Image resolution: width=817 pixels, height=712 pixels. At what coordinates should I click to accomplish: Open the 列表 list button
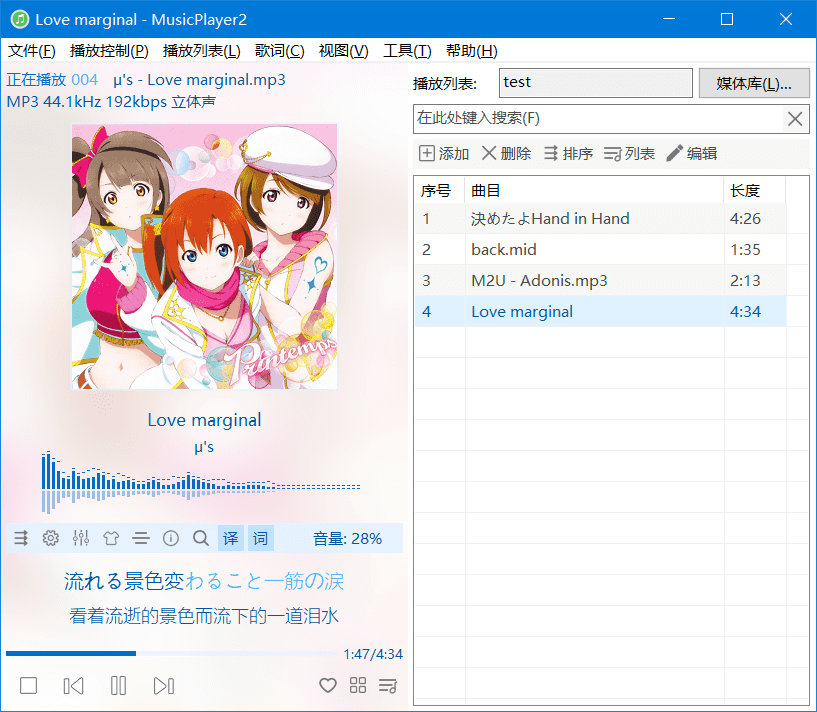pyautogui.click(x=629, y=153)
